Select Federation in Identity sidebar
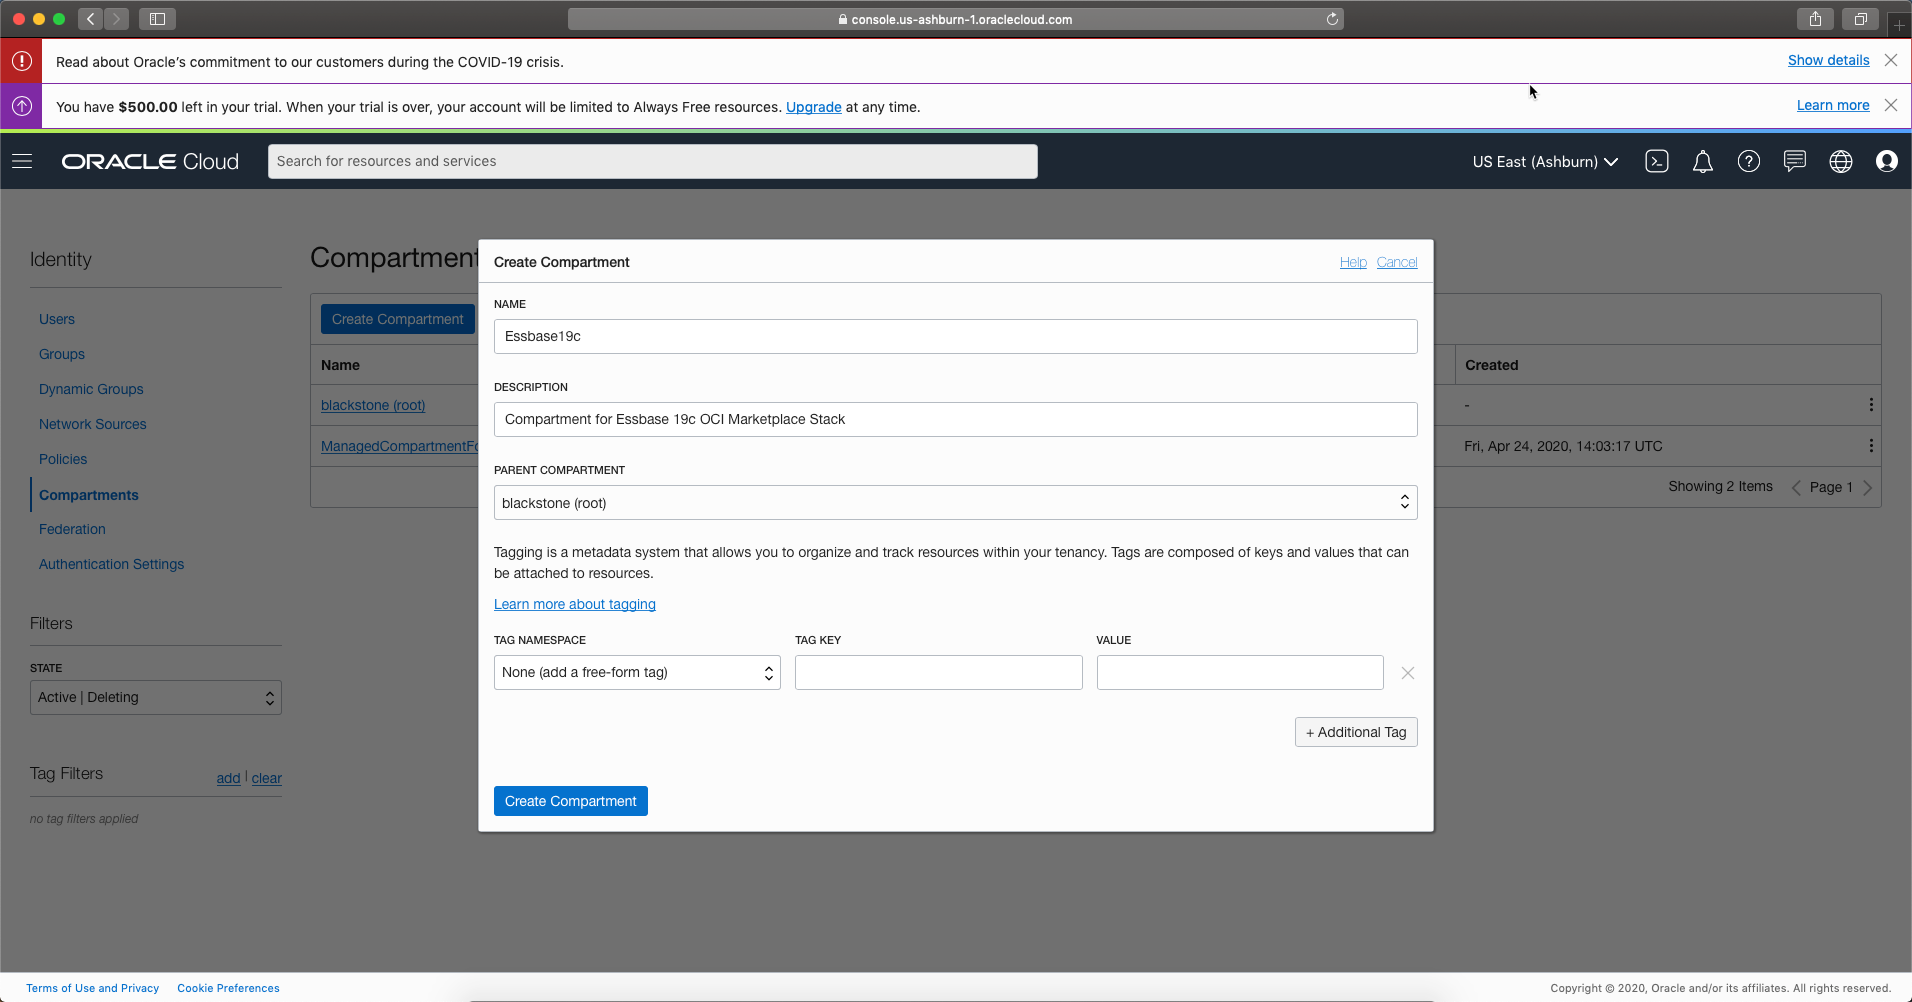The width and height of the screenshot is (1912, 1002). click(x=72, y=529)
